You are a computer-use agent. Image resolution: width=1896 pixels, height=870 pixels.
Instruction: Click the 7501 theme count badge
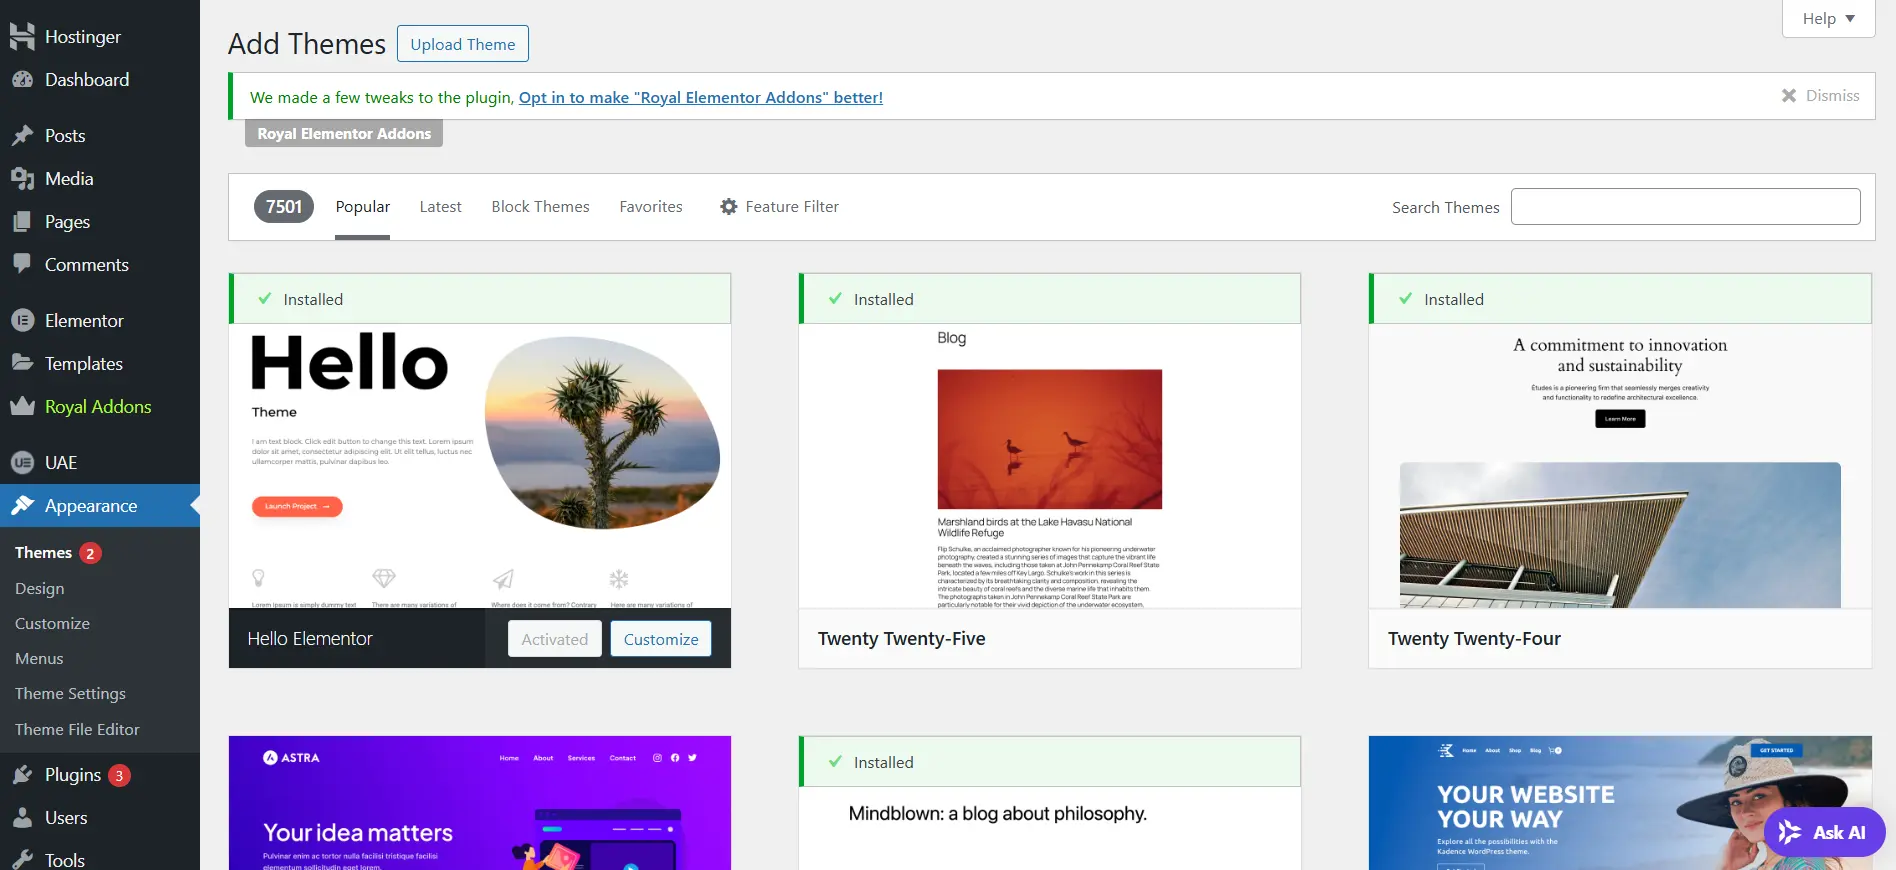point(284,207)
